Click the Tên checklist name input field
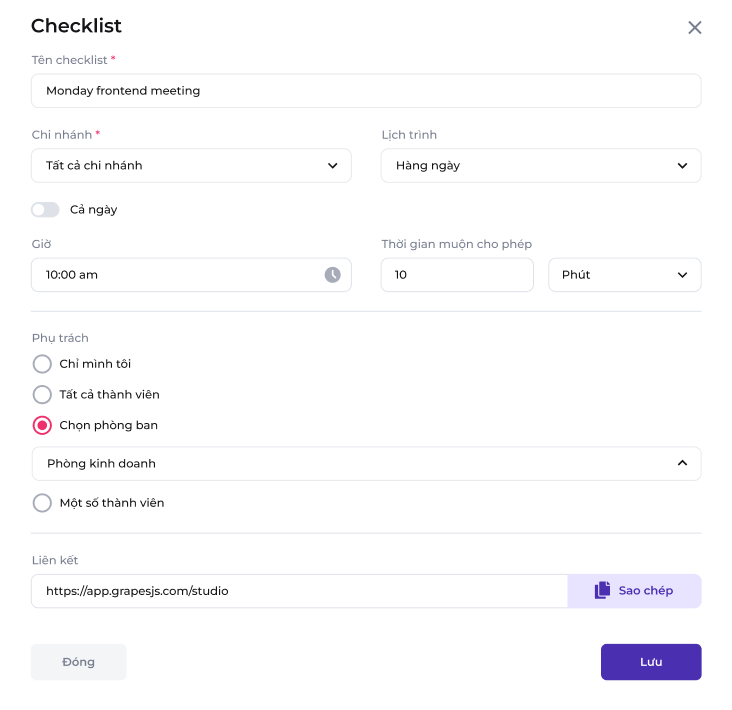732x710 pixels. (366, 91)
